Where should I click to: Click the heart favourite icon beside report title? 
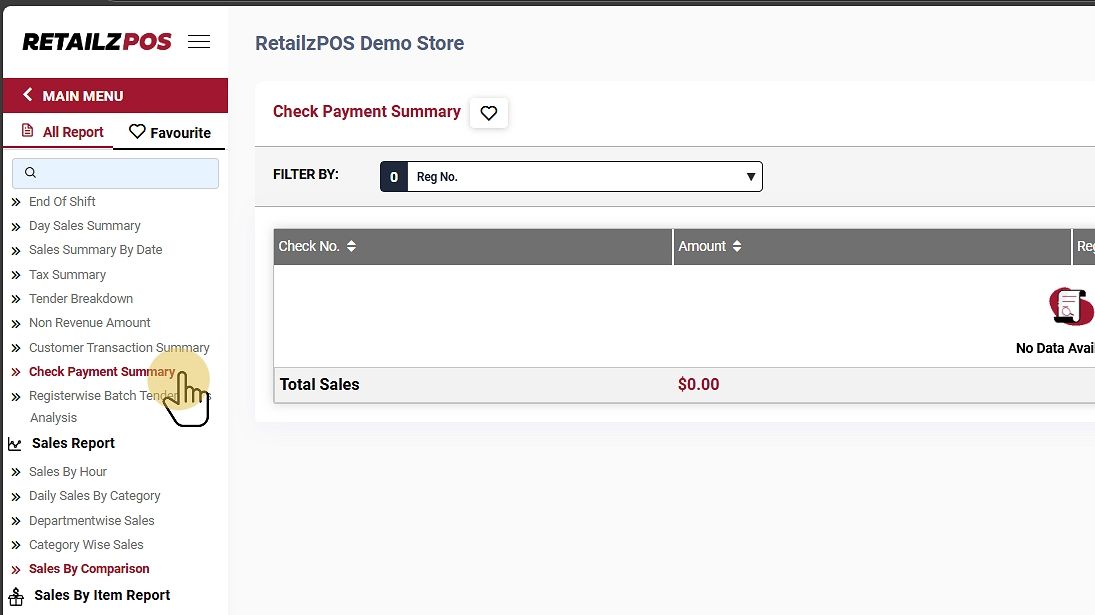coord(489,113)
